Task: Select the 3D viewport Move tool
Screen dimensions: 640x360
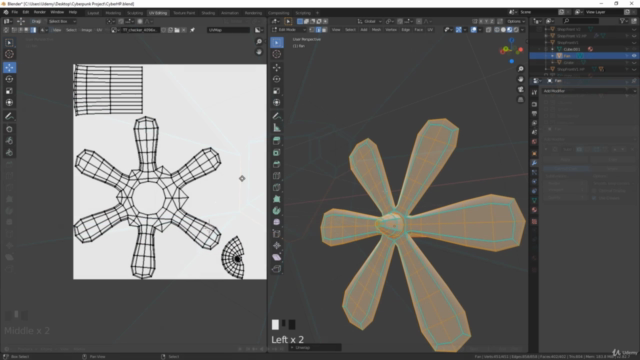Action: tap(277, 67)
